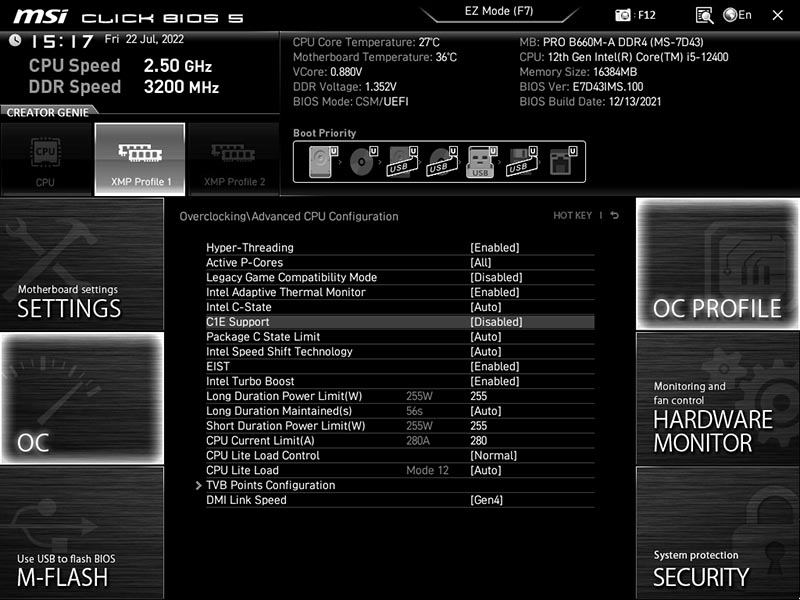
Task: Open the OC overclocking panel
Action: click(x=82, y=398)
